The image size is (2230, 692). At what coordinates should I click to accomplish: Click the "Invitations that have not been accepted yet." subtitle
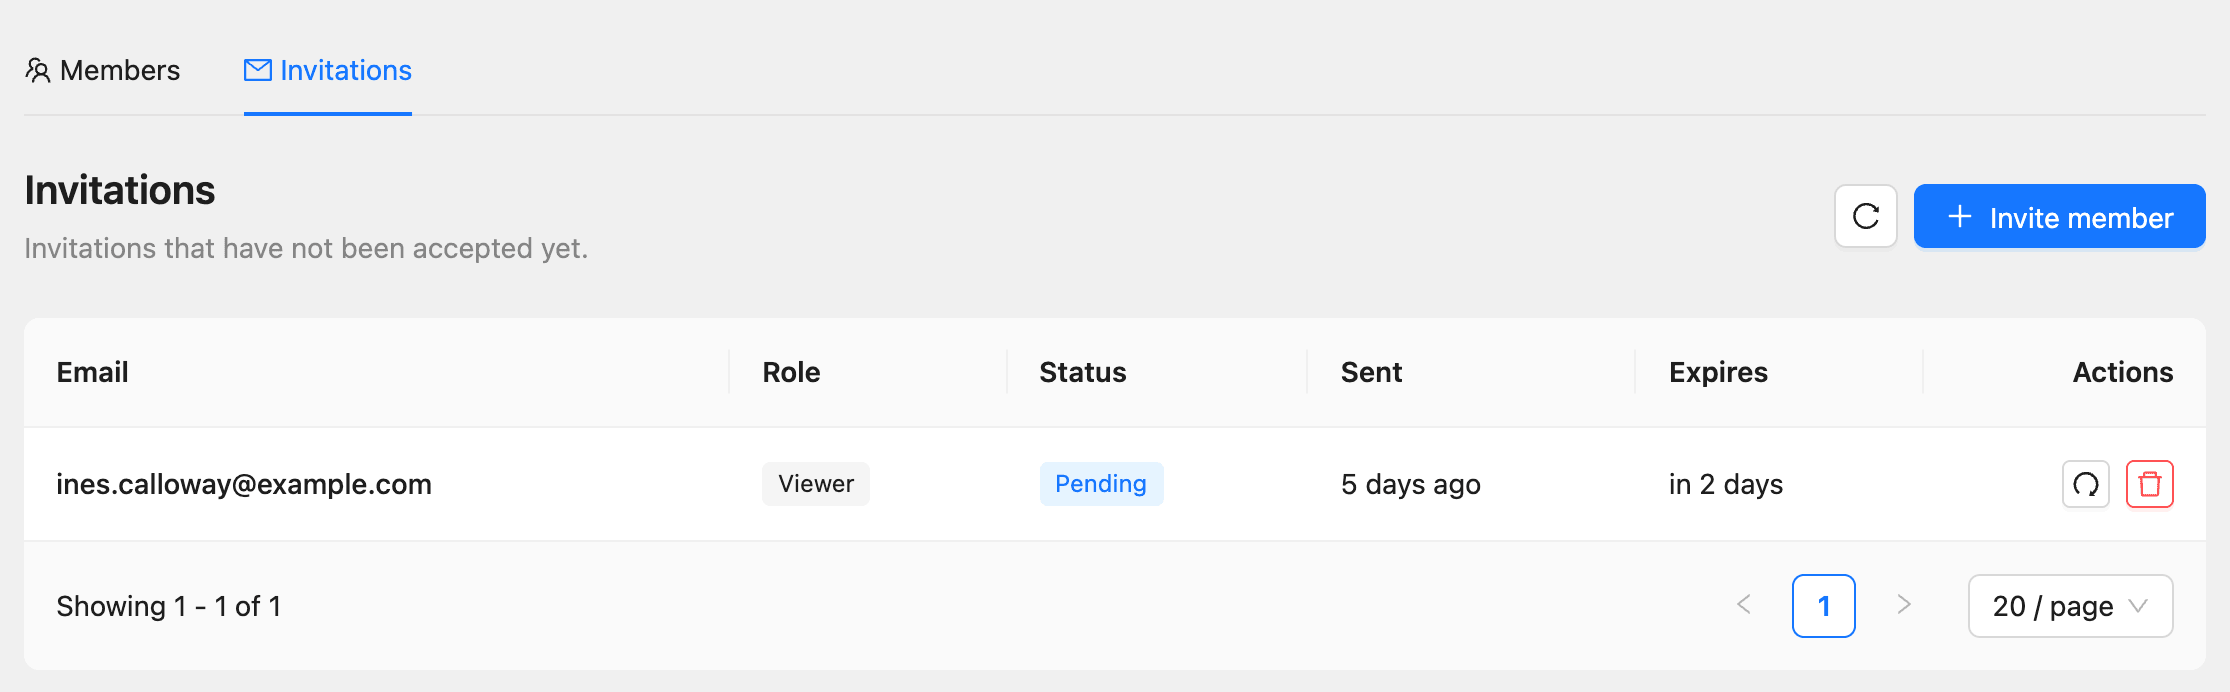click(306, 248)
